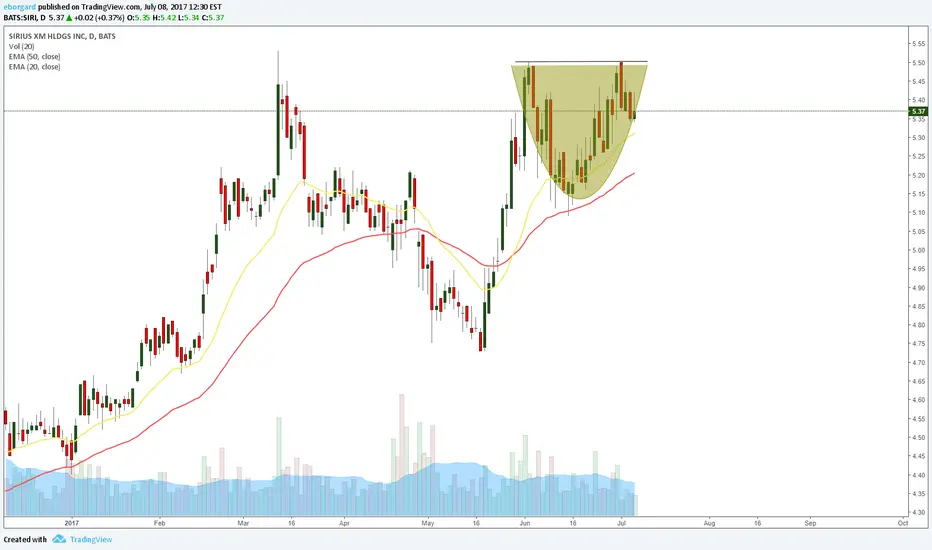Click the dotted current-price line at 5.37

tap(456, 111)
